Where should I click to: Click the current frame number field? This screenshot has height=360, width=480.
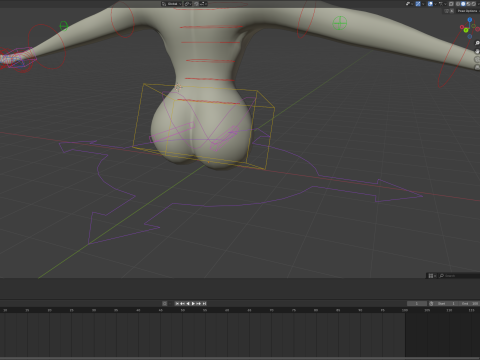pos(417,304)
